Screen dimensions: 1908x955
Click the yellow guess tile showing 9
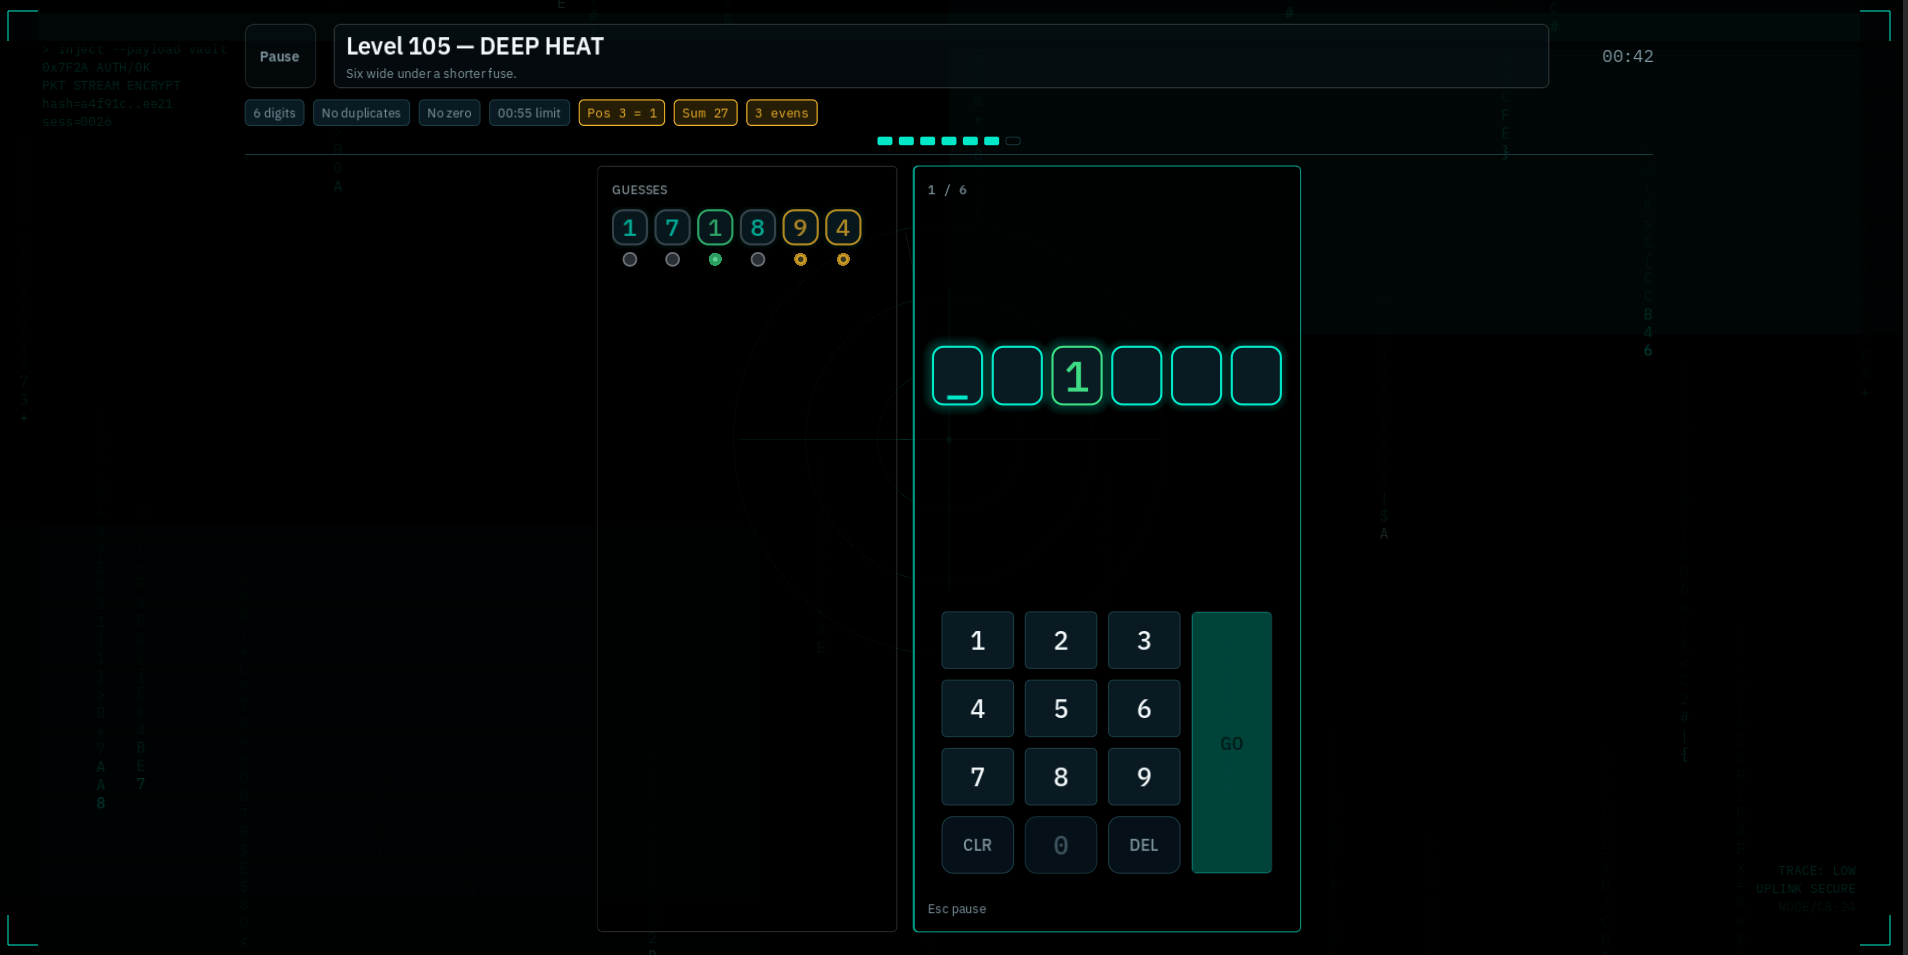coord(800,228)
